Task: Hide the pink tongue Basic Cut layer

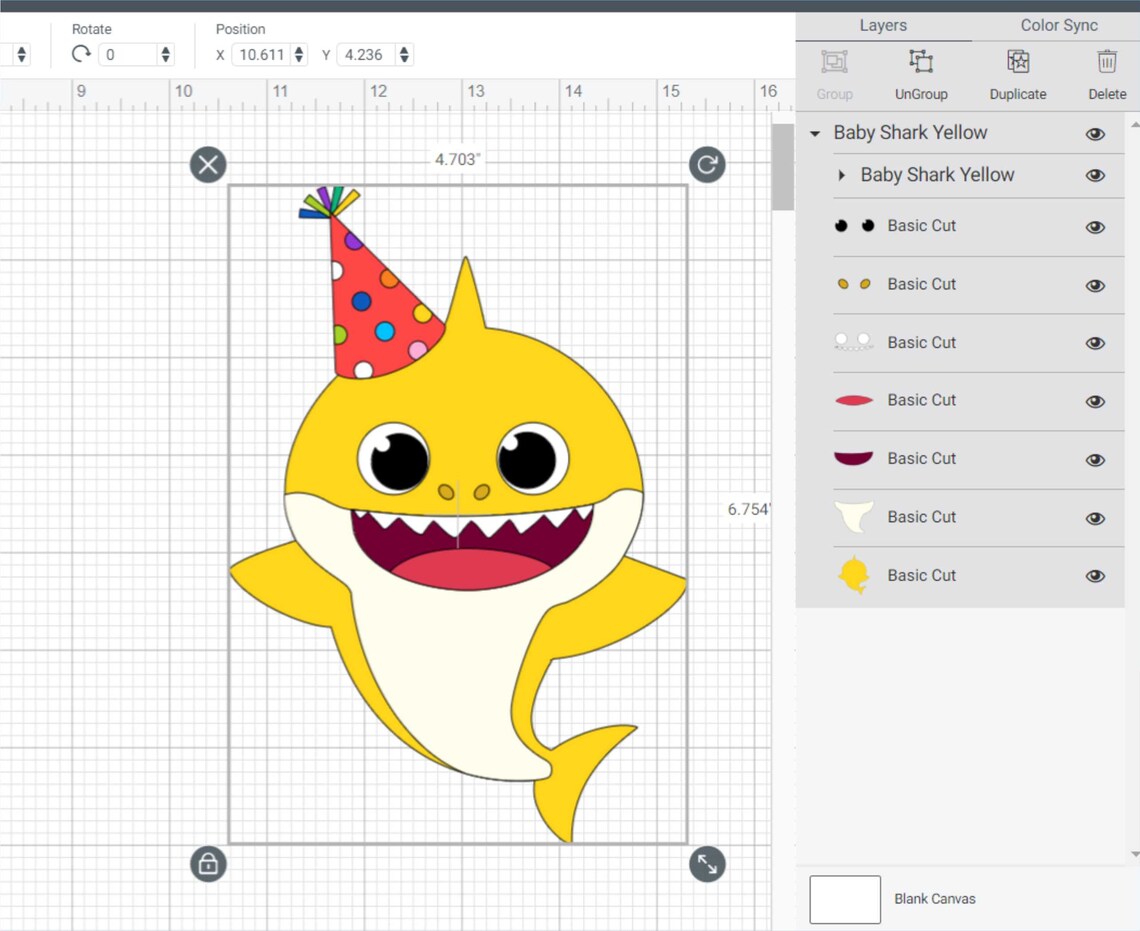Action: point(1095,401)
